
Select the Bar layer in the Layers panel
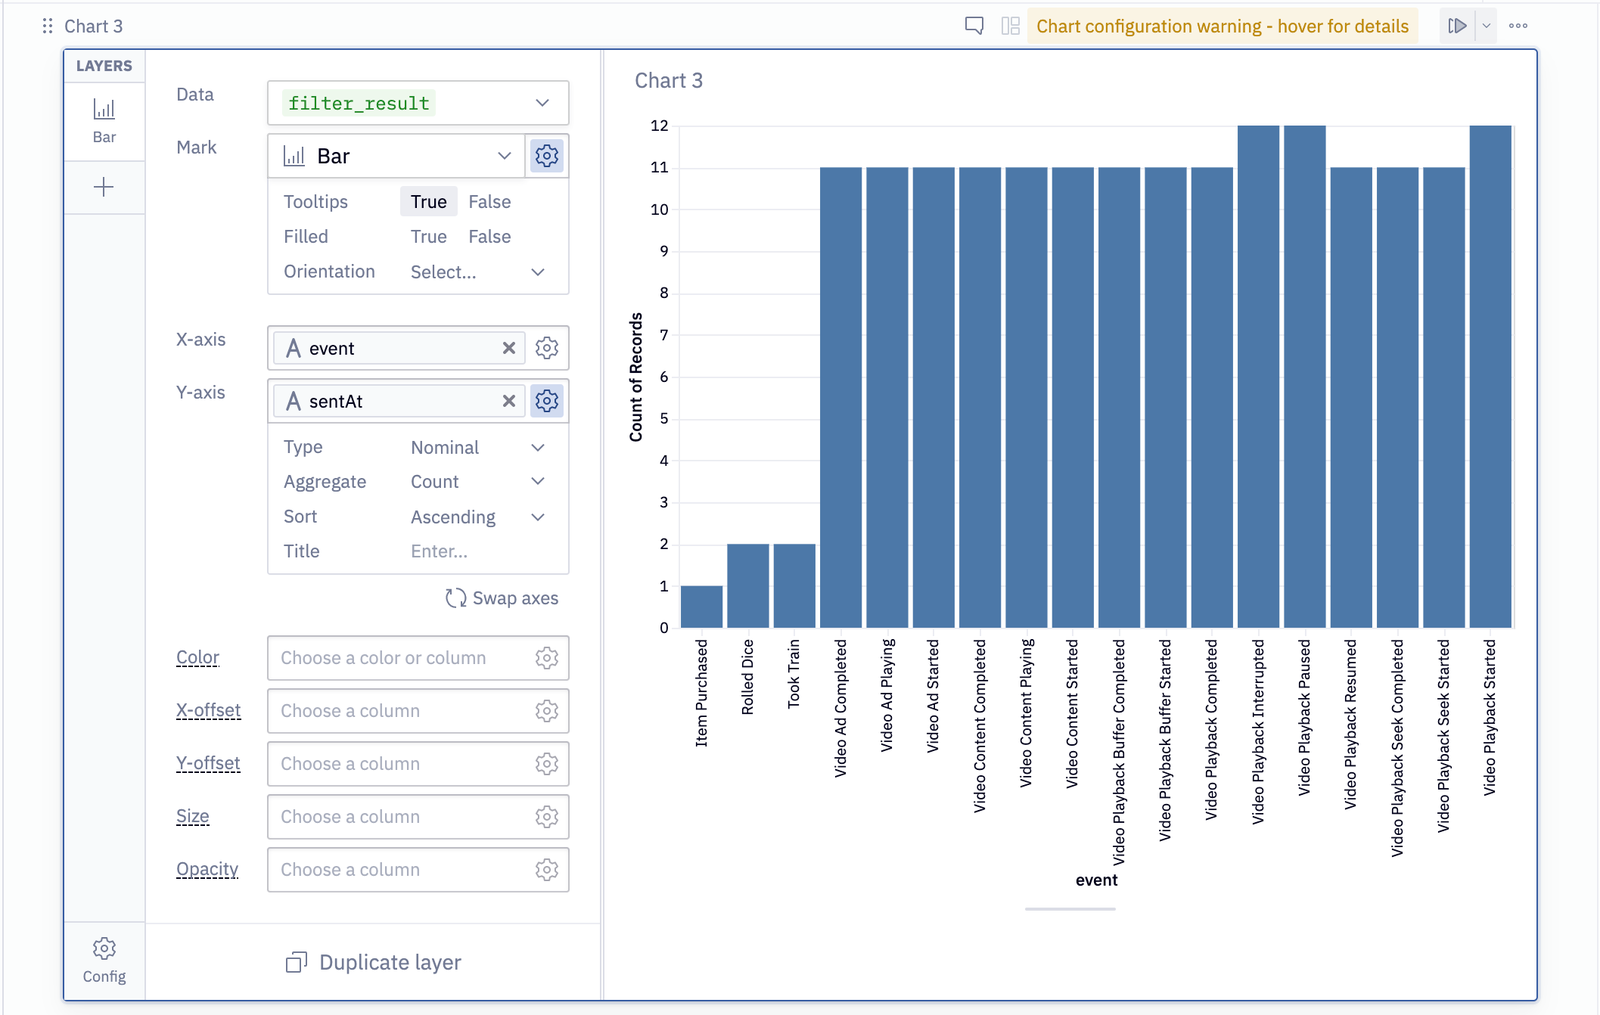[104, 120]
